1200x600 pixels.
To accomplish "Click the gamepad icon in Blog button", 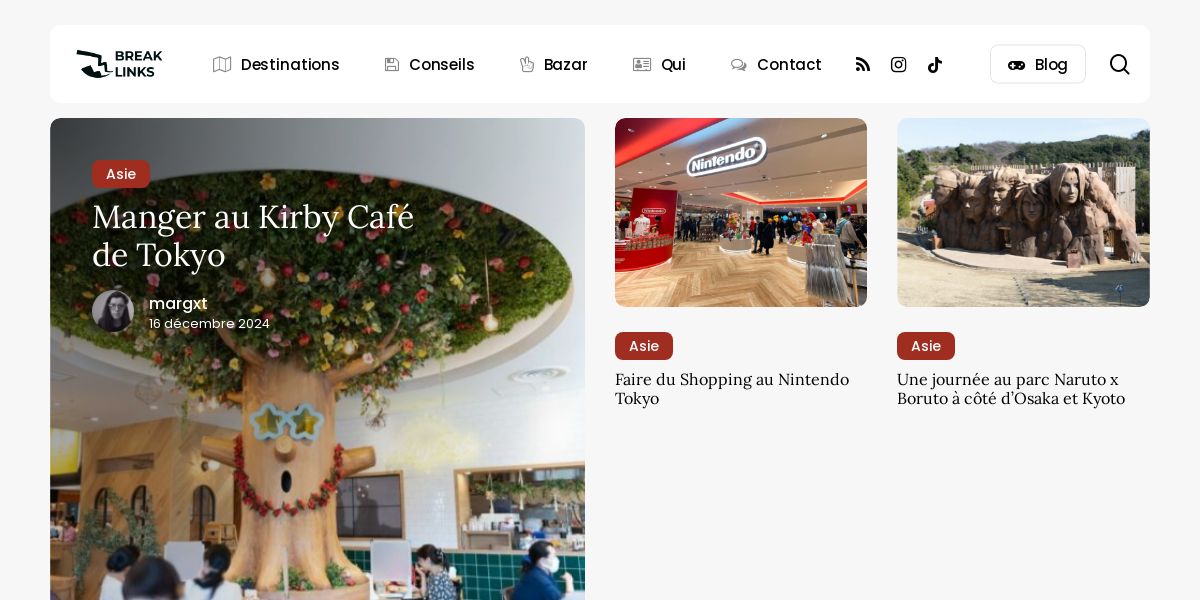I will click(1016, 65).
